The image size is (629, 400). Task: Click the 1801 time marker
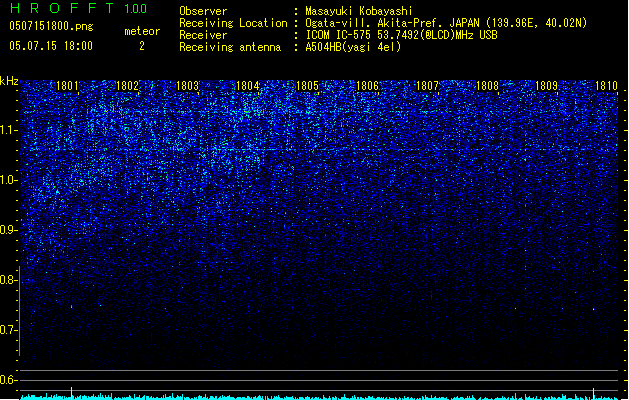pos(67,86)
